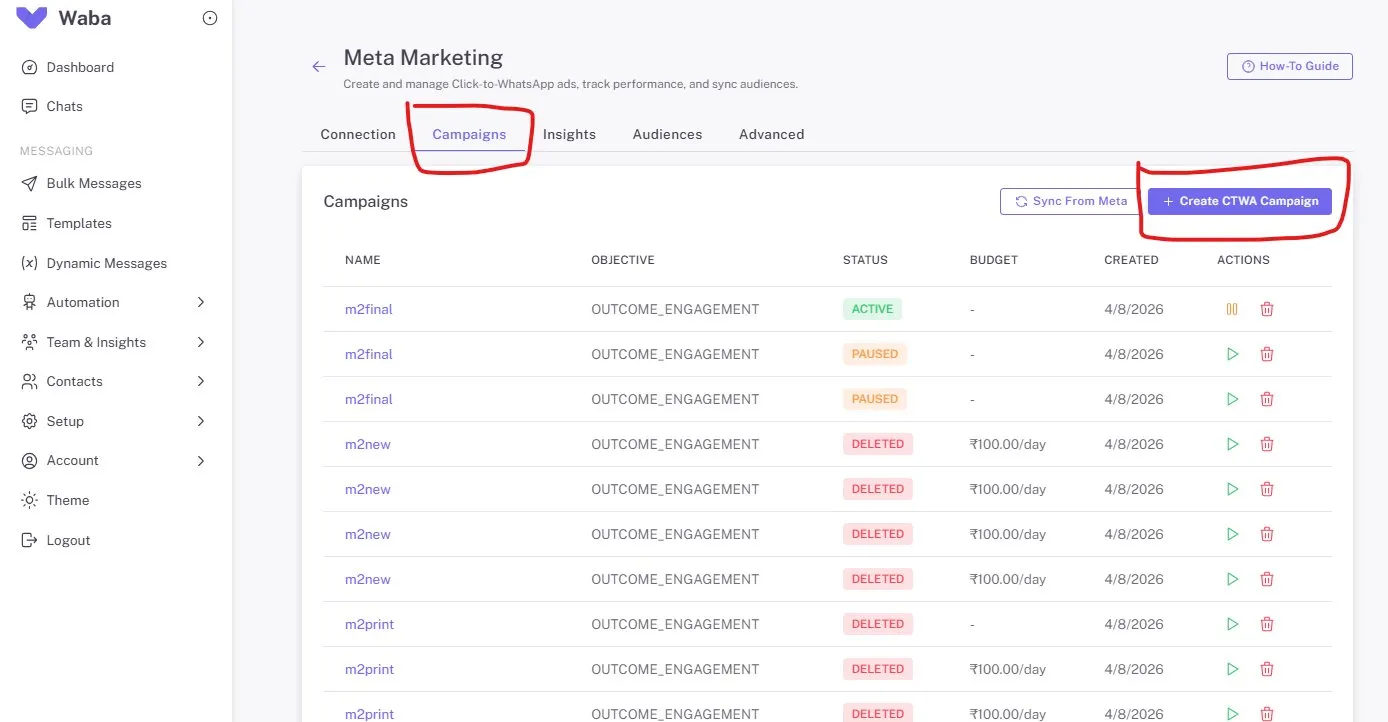The height and width of the screenshot is (722, 1388).
Task: Open the How-To Guide
Action: [x=1290, y=66]
